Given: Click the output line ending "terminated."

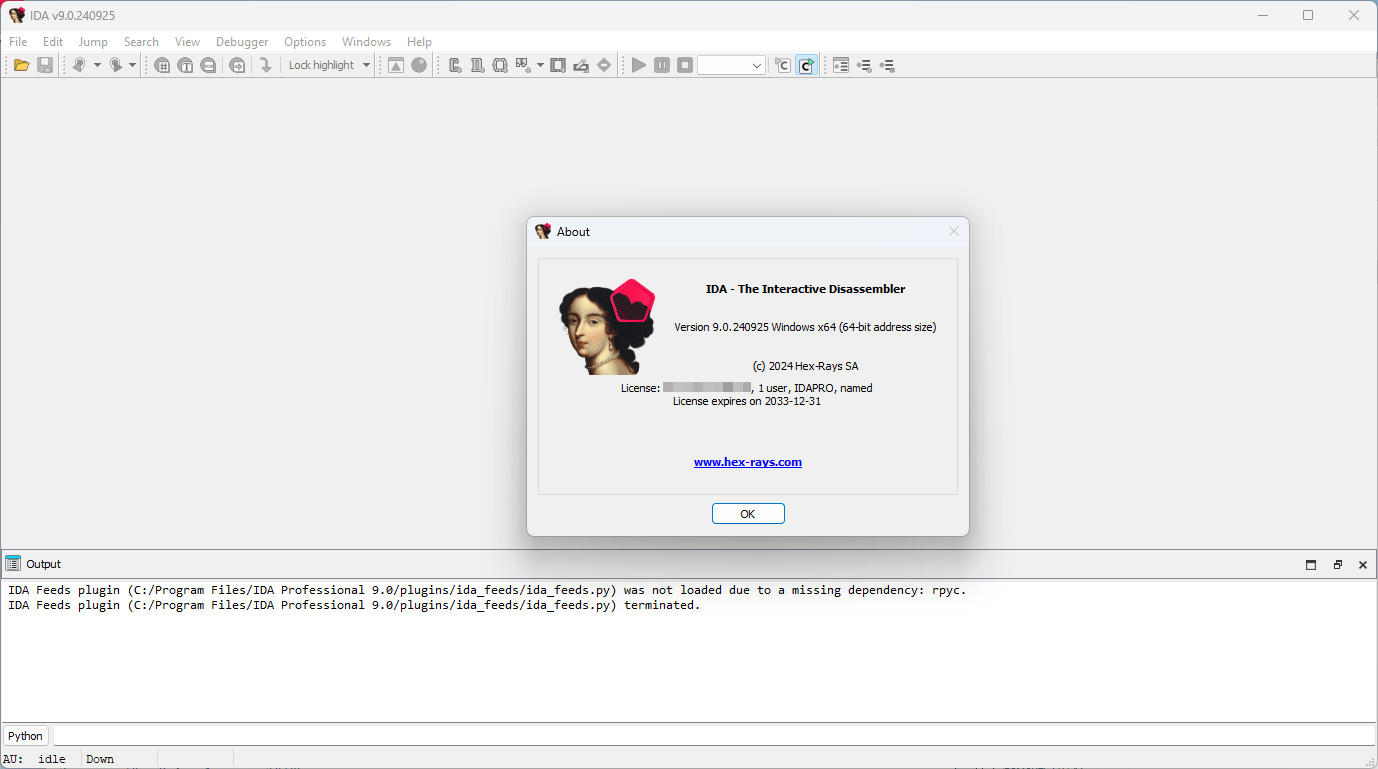Looking at the screenshot, I should (x=354, y=605).
